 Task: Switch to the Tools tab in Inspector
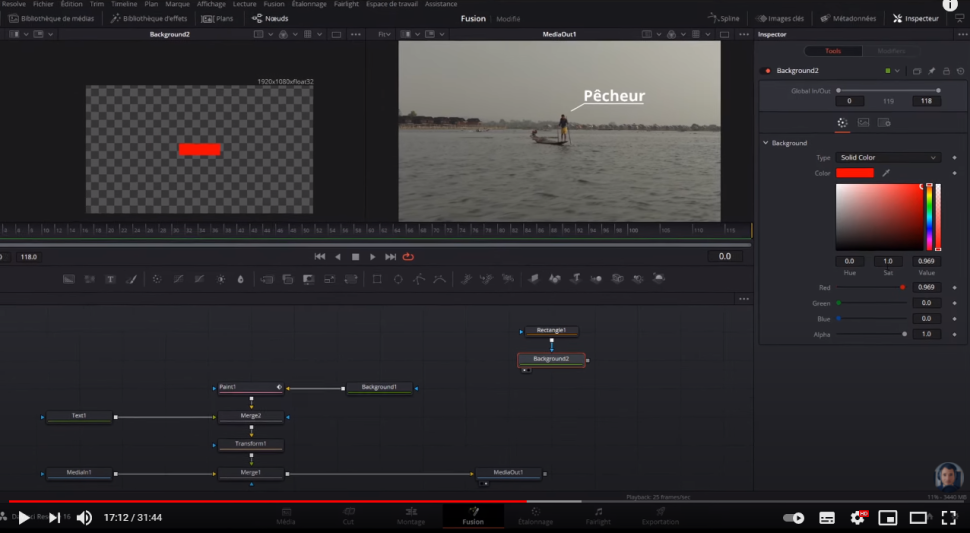click(x=833, y=51)
